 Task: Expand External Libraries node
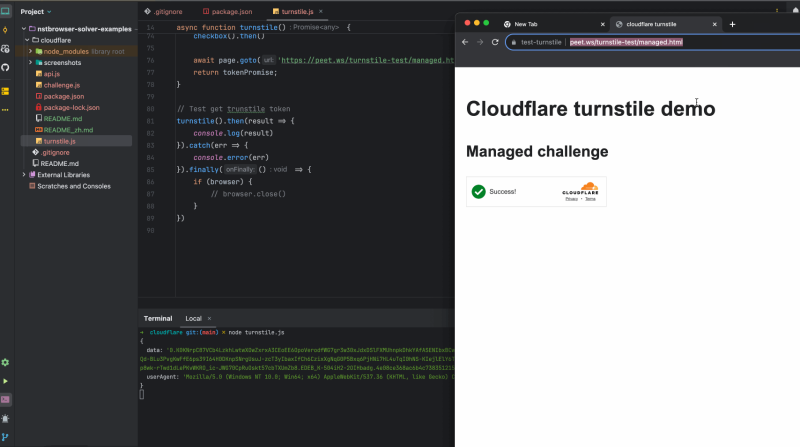pyautogui.click(x=24, y=175)
